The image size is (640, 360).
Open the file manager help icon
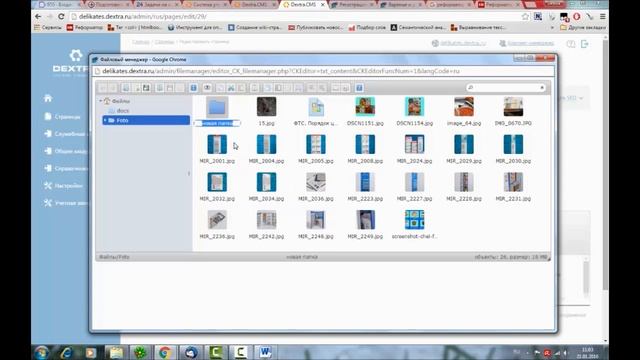pyautogui.click(x=359, y=88)
